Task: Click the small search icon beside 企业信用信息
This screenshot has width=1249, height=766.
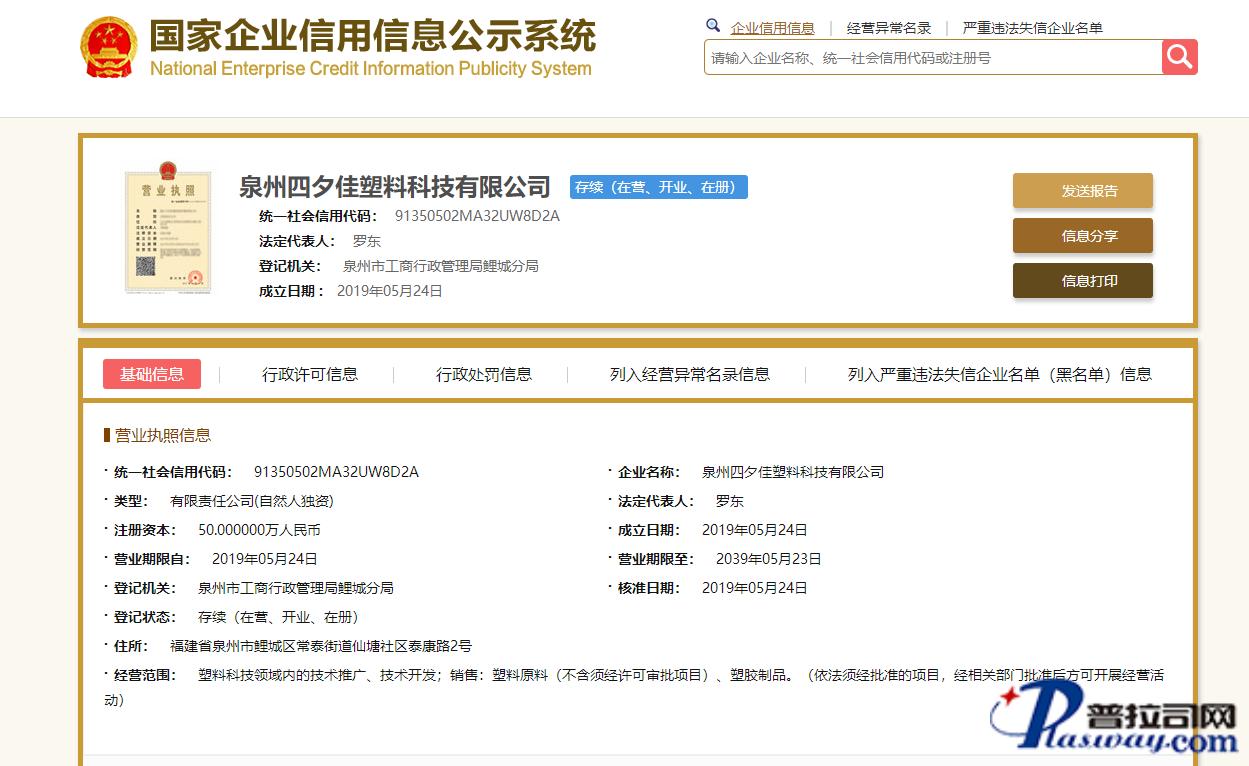Action: (713, 26)
